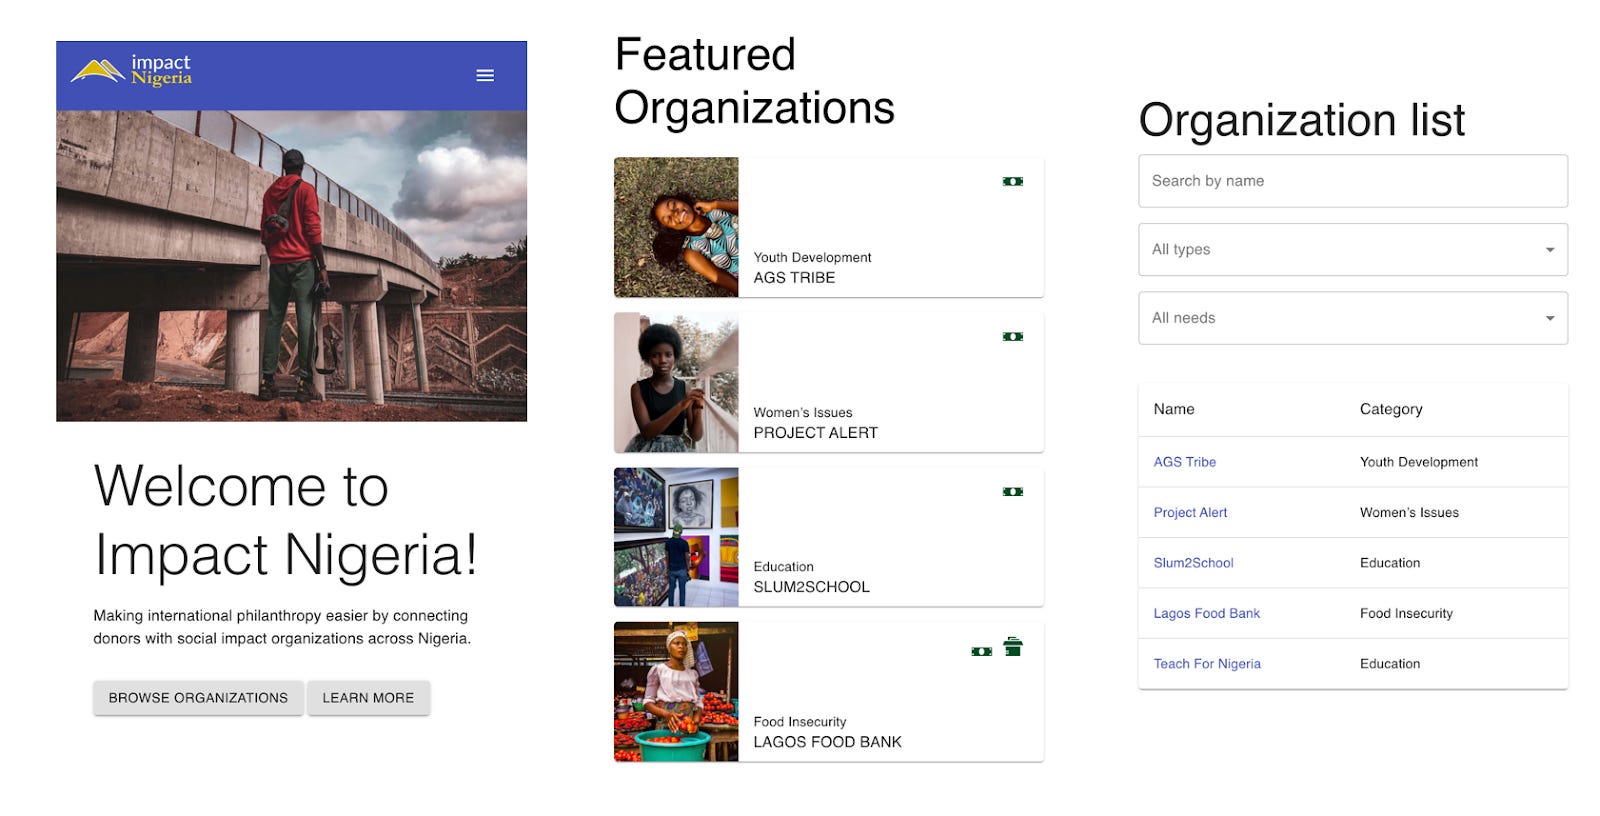This screenshot has height=816, width=1600.
Task: Click Education cell in Slum2School row
Action: [x=1390, y=563]
